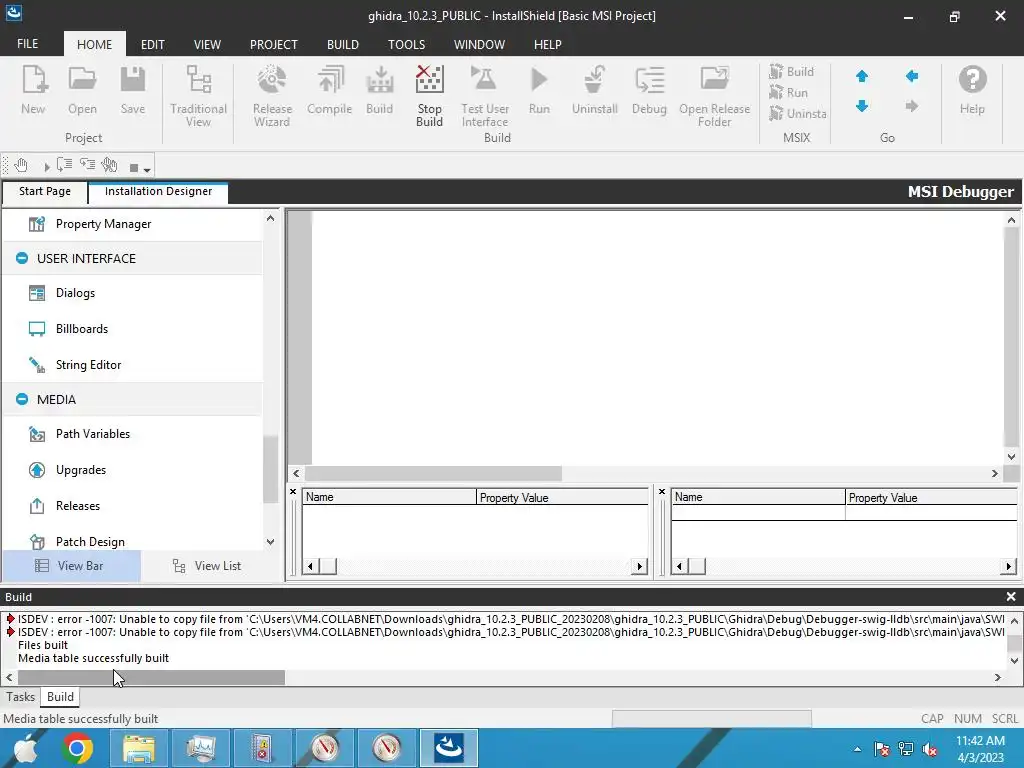
Task: Open the BUILD ribbon tab
Action: (x=343, y=44)
